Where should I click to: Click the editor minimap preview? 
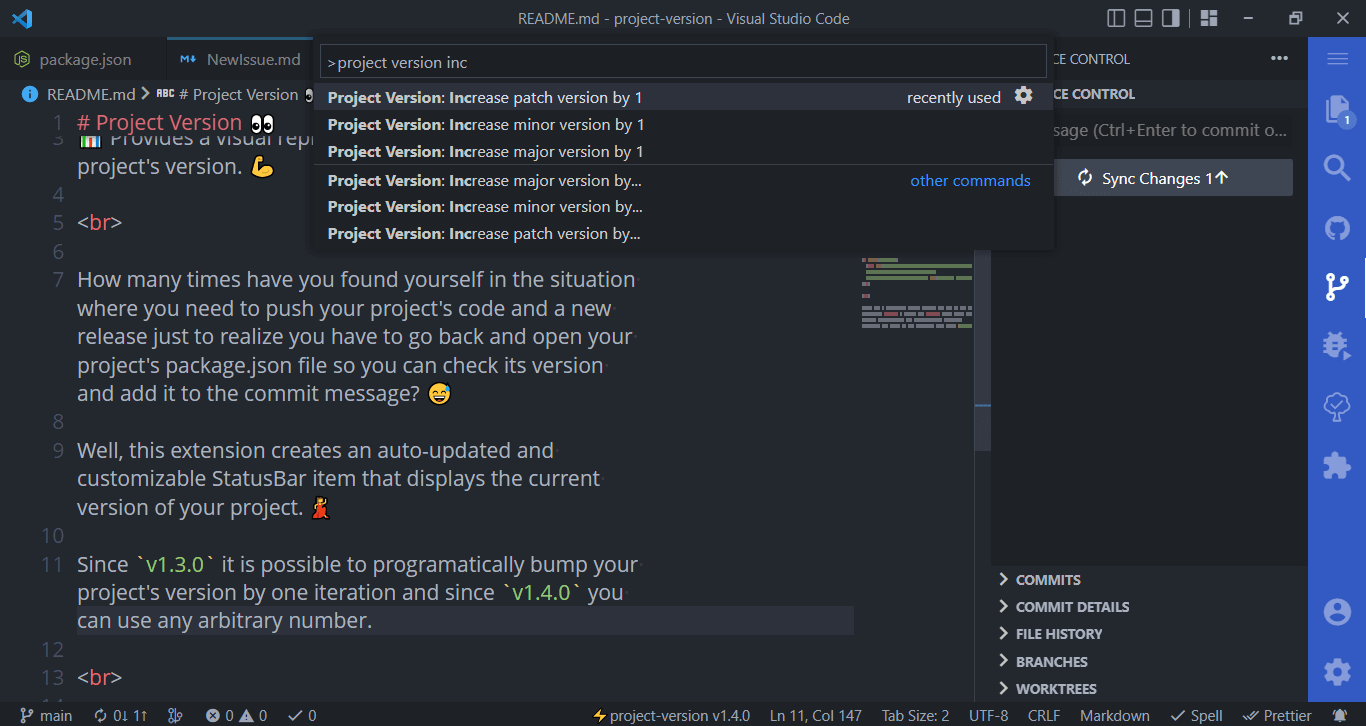point(917,293)
